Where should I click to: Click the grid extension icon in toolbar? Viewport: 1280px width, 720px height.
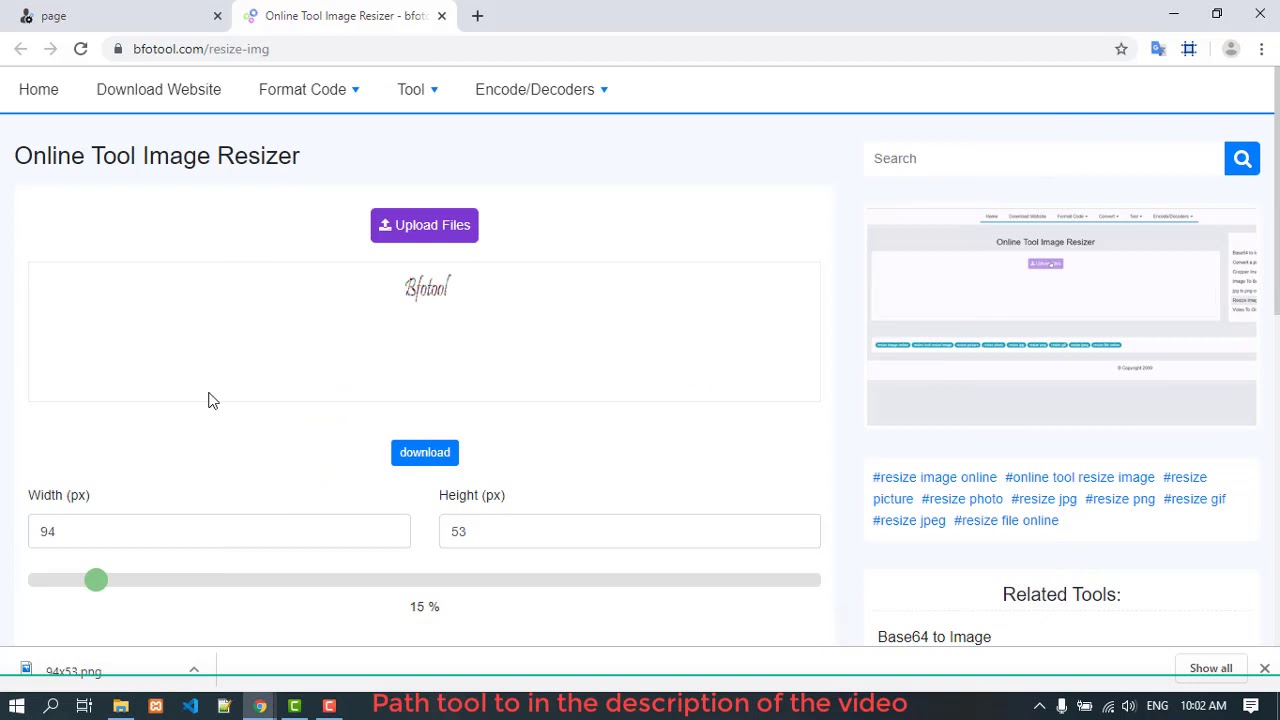click(1189, 49)
